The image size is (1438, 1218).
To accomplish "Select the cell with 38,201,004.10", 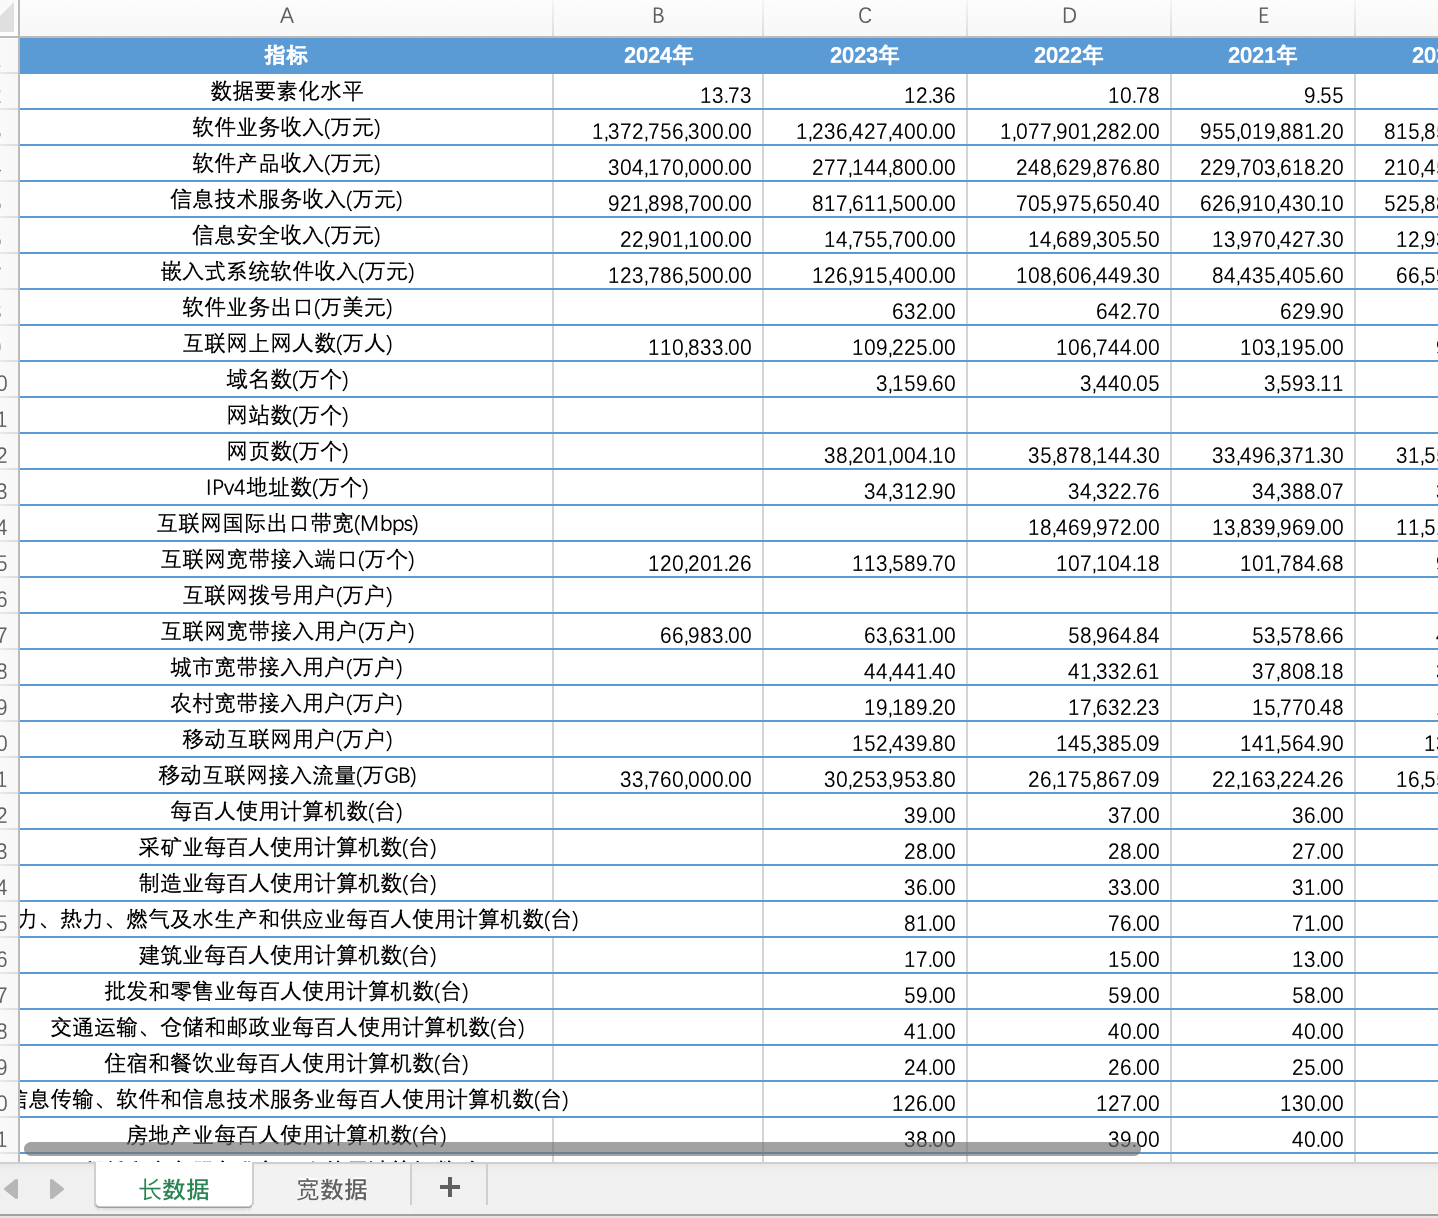I will pyautogui.click(x=865, y=452).
